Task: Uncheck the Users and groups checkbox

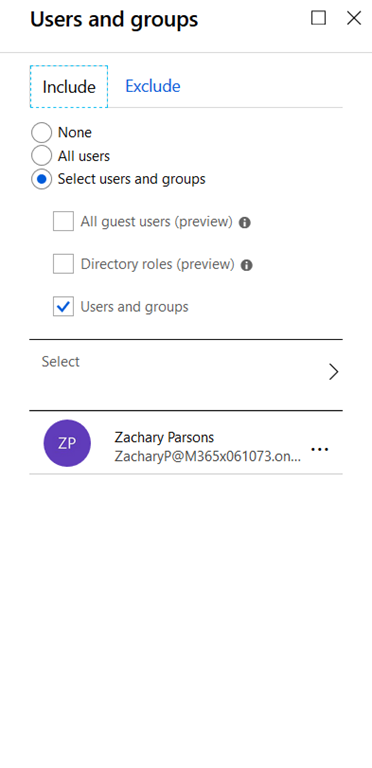Action: (64, 307)
